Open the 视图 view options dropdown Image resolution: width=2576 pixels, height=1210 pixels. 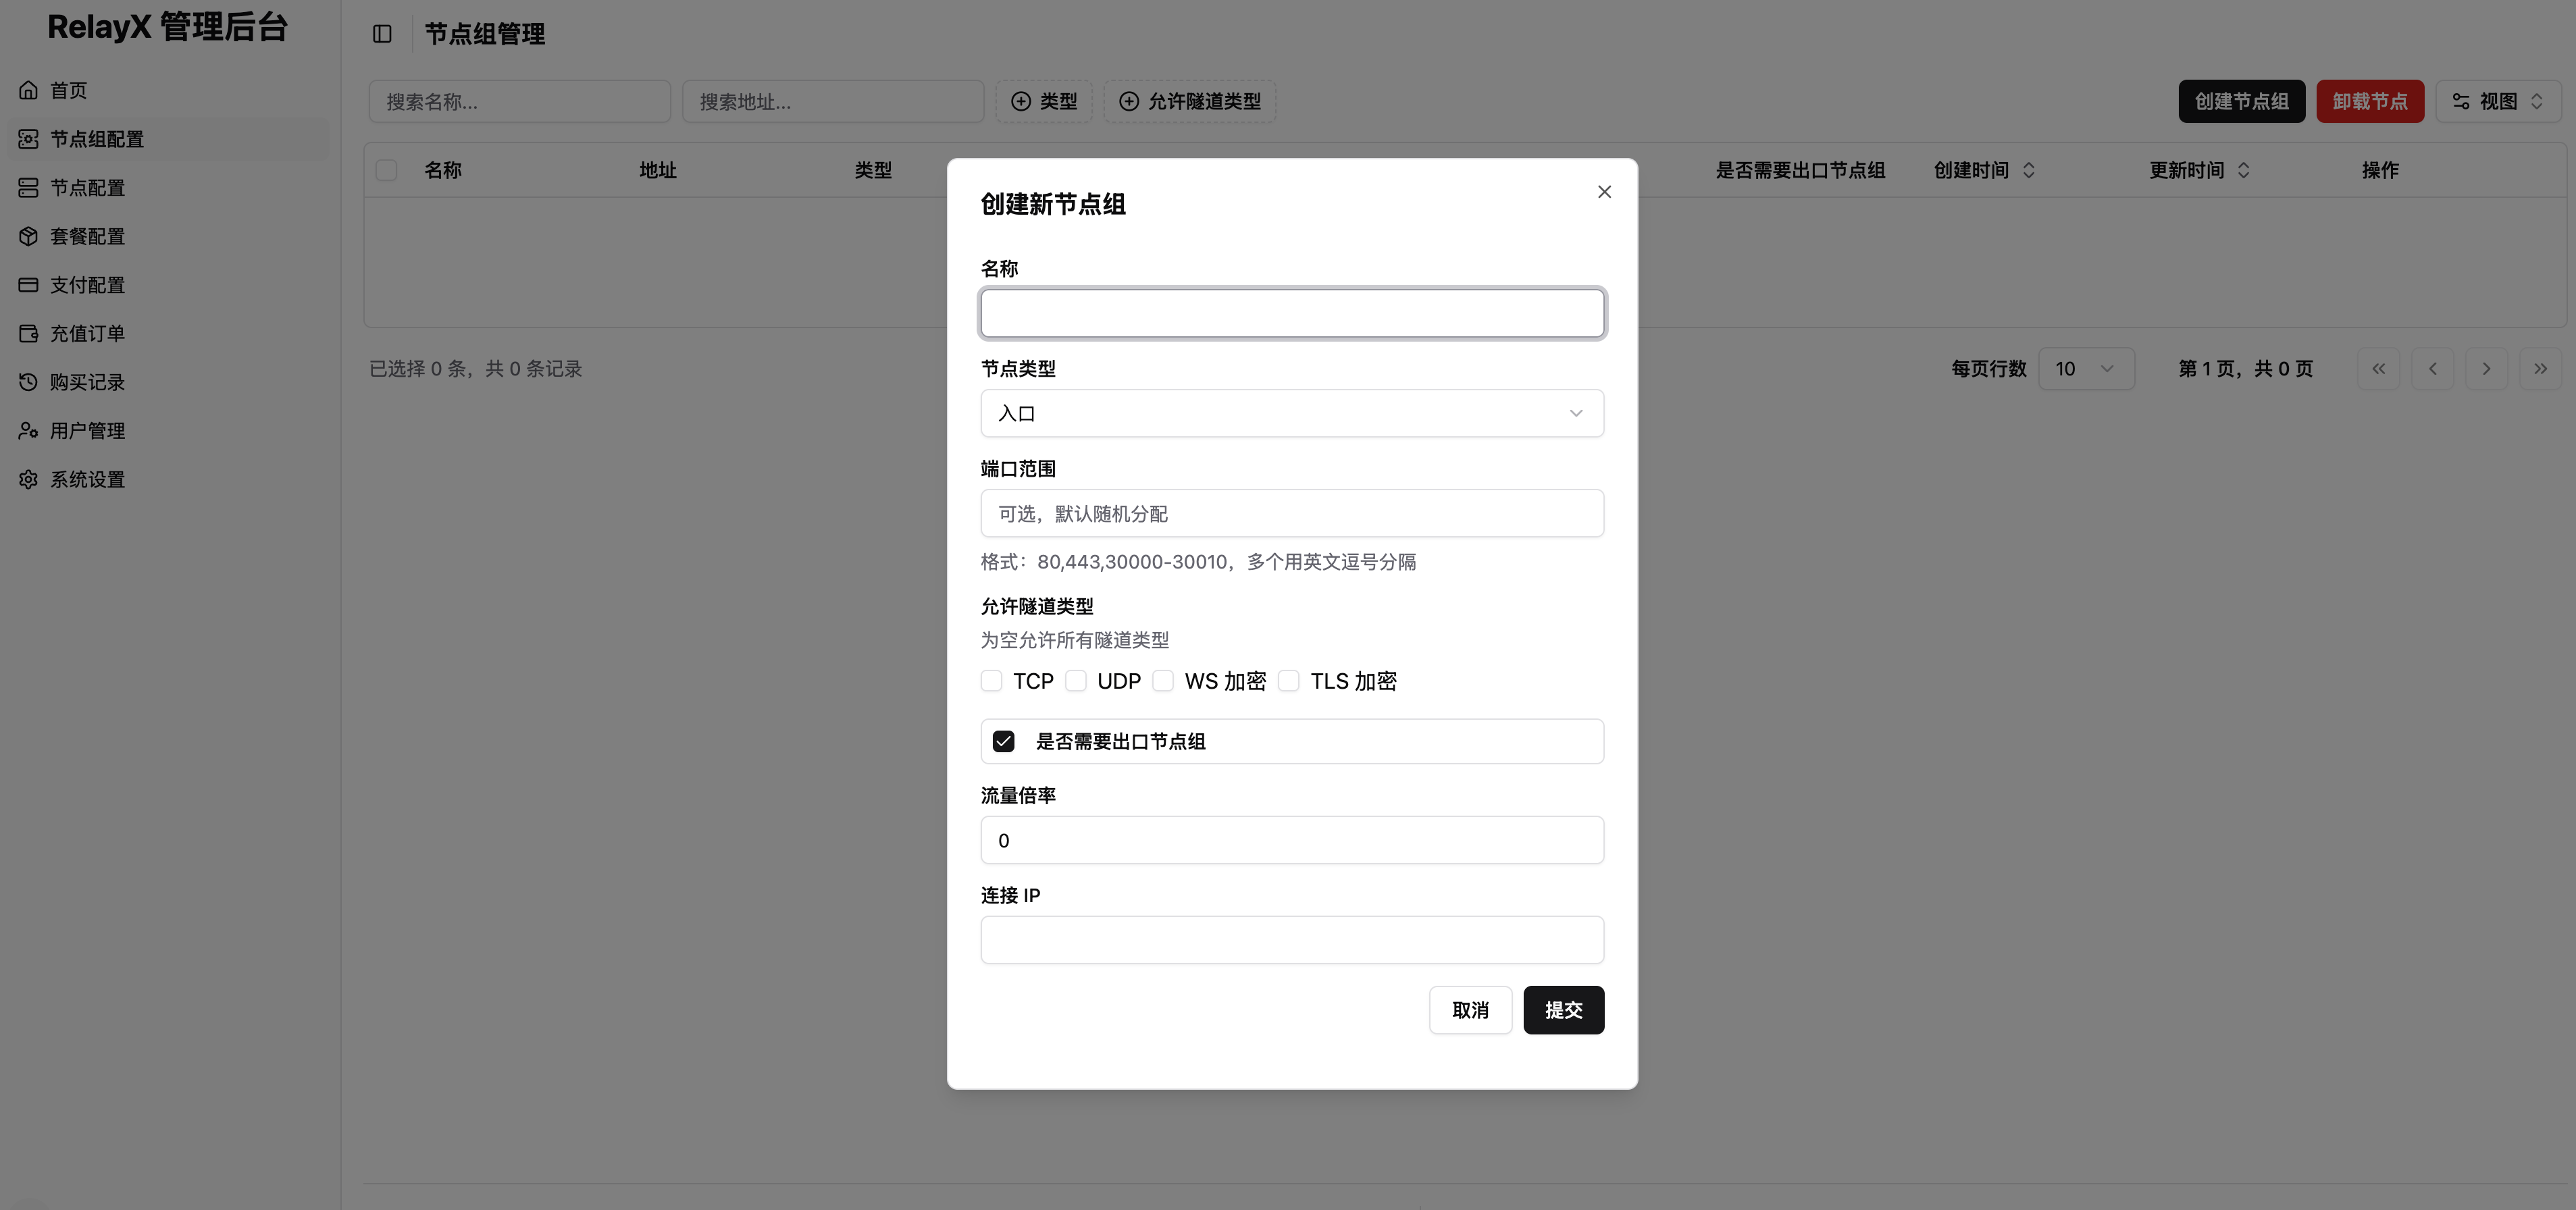pos(2497,101)
